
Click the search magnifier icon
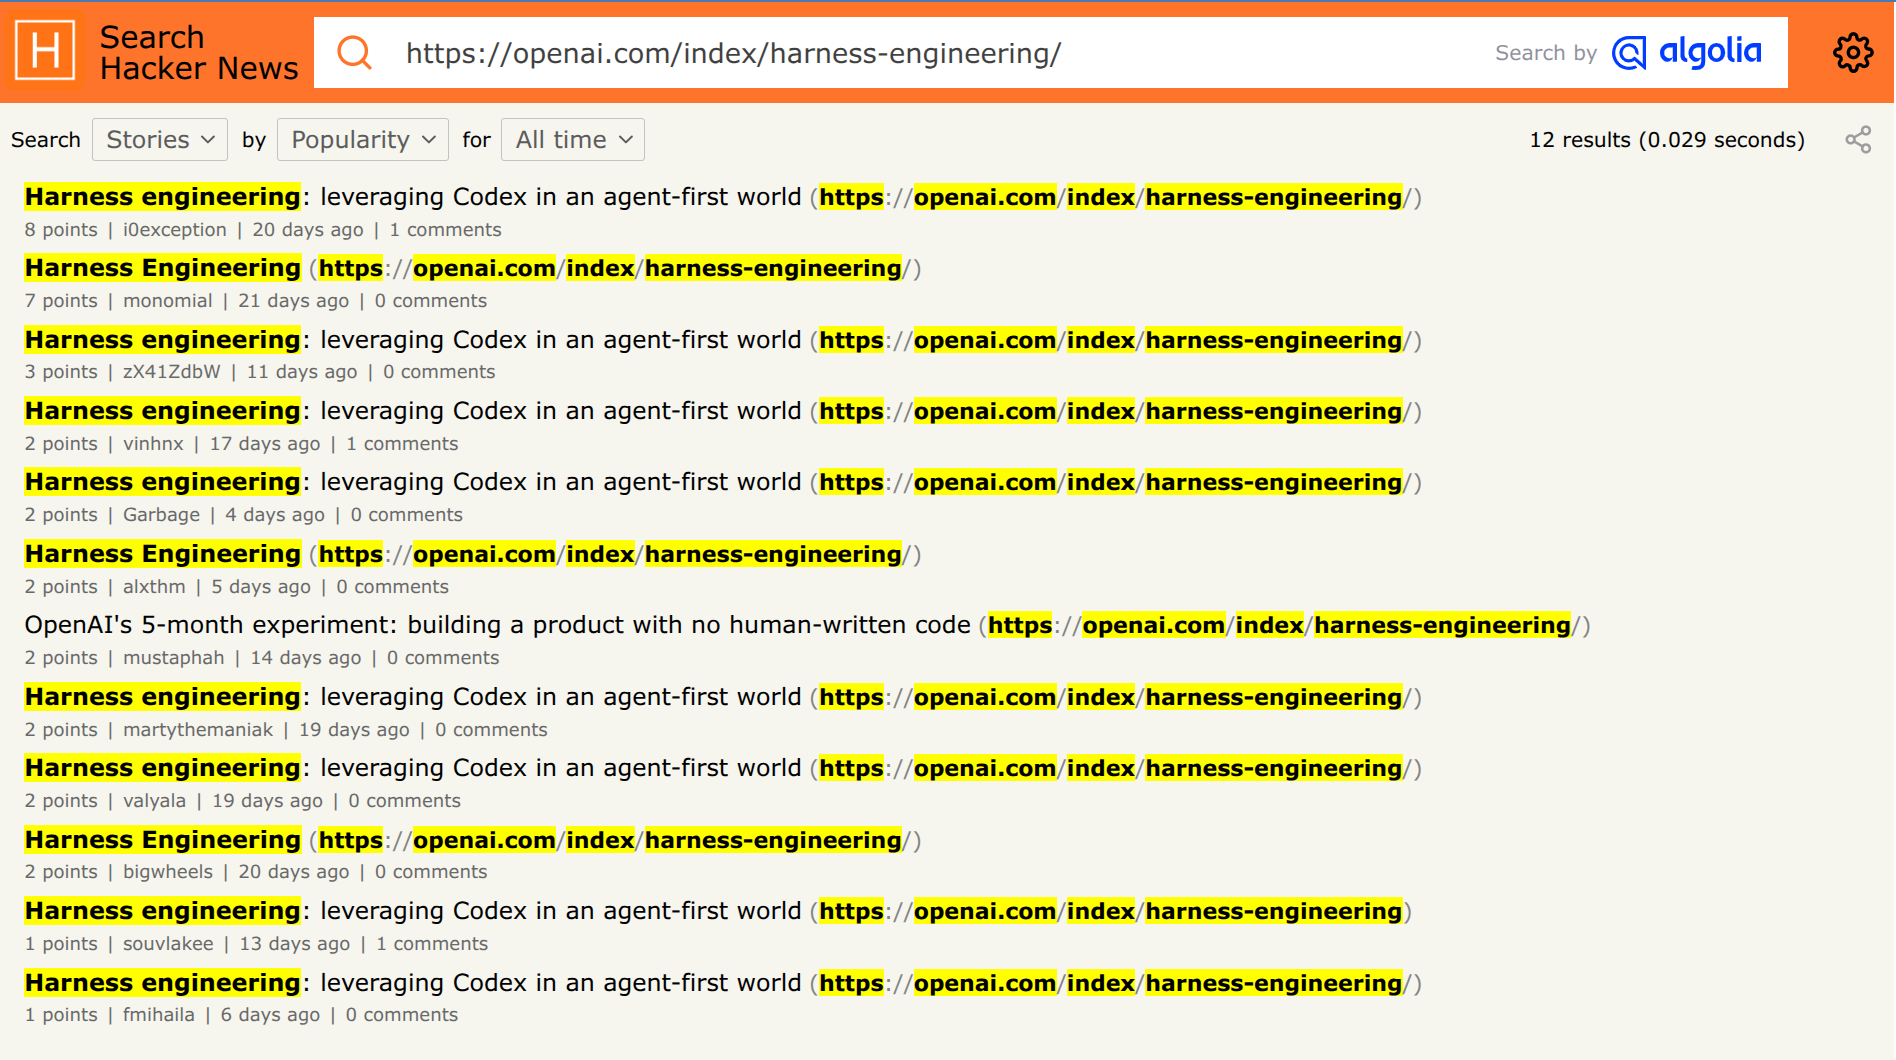[x=354, y=52]
